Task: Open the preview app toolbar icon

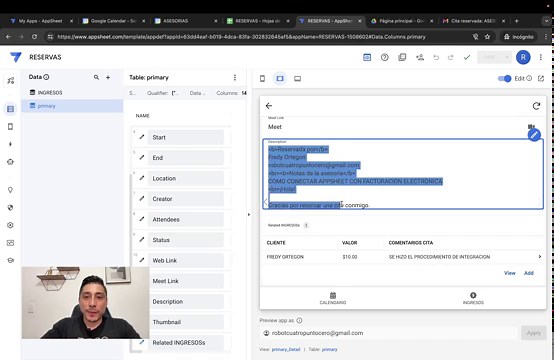Action: pos(367,57)
